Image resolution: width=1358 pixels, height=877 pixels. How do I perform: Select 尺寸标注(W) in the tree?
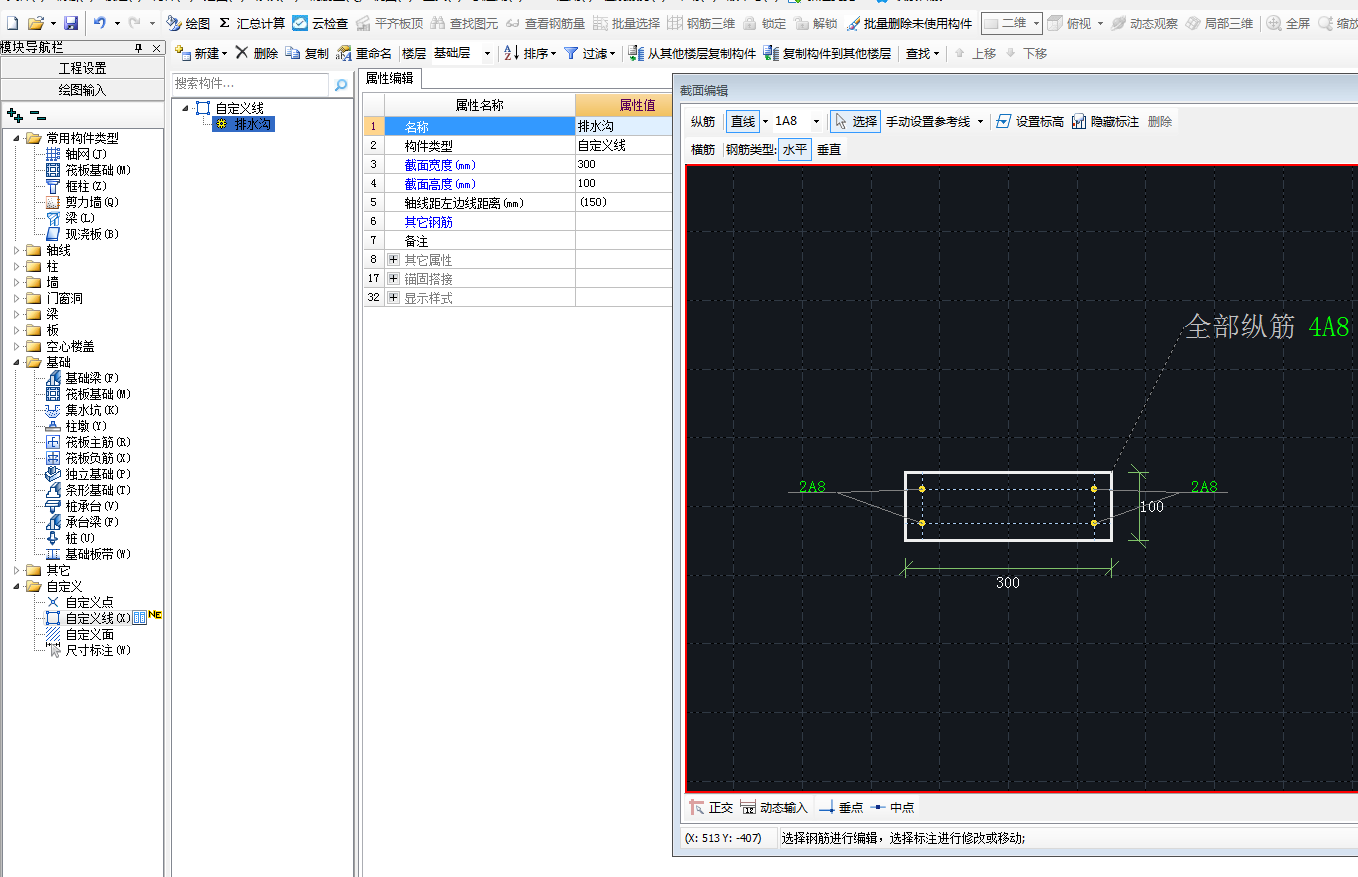[88, 650]
